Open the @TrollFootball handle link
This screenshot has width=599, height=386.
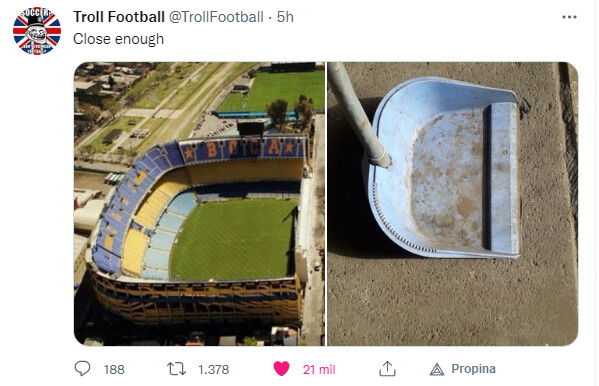216,17
